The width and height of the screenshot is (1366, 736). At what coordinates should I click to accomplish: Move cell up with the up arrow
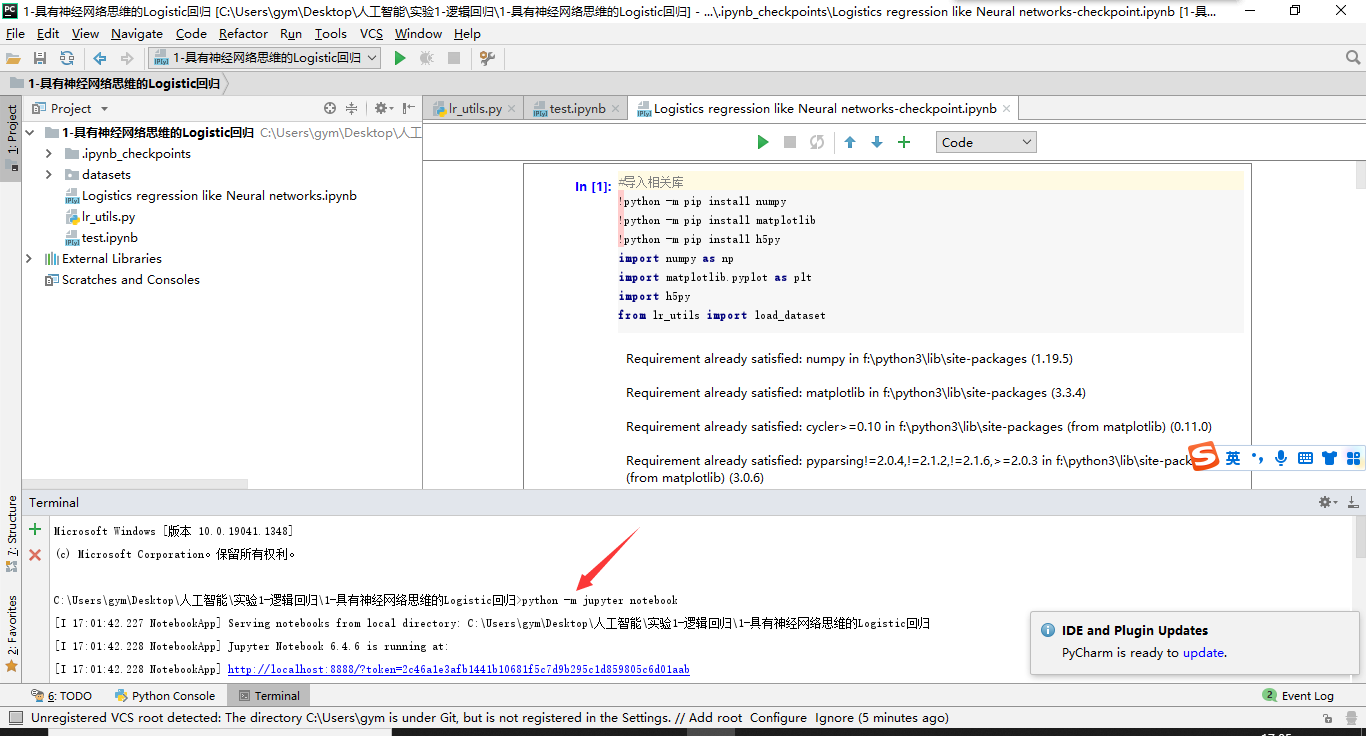850,142
